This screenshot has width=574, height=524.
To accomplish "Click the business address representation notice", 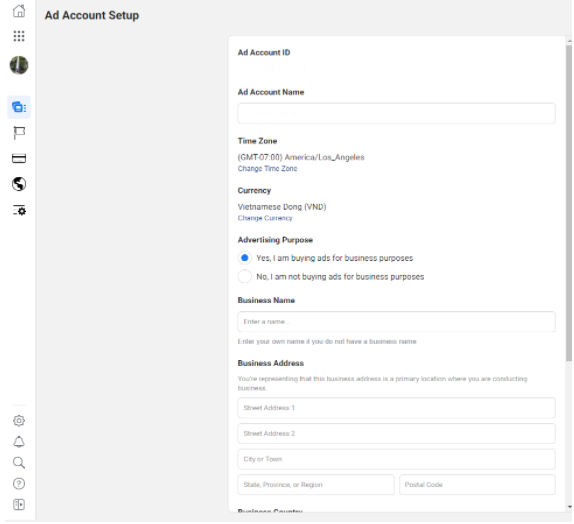I will 383,383.
